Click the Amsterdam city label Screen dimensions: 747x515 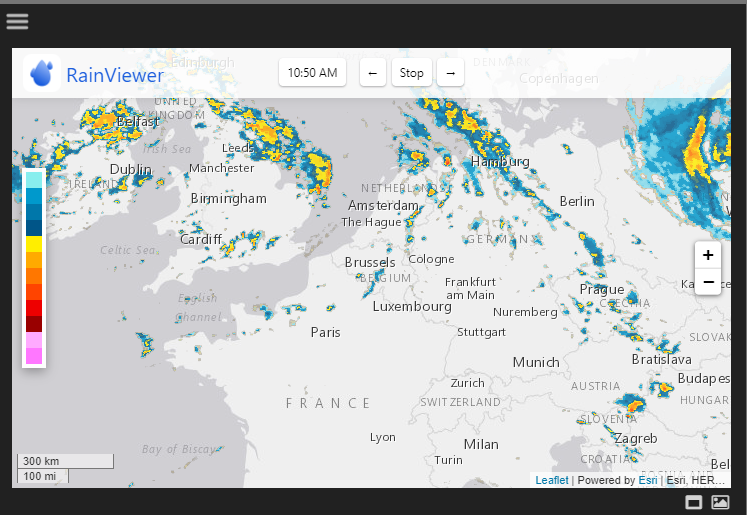pyautogui.click(x=383, y=205)
